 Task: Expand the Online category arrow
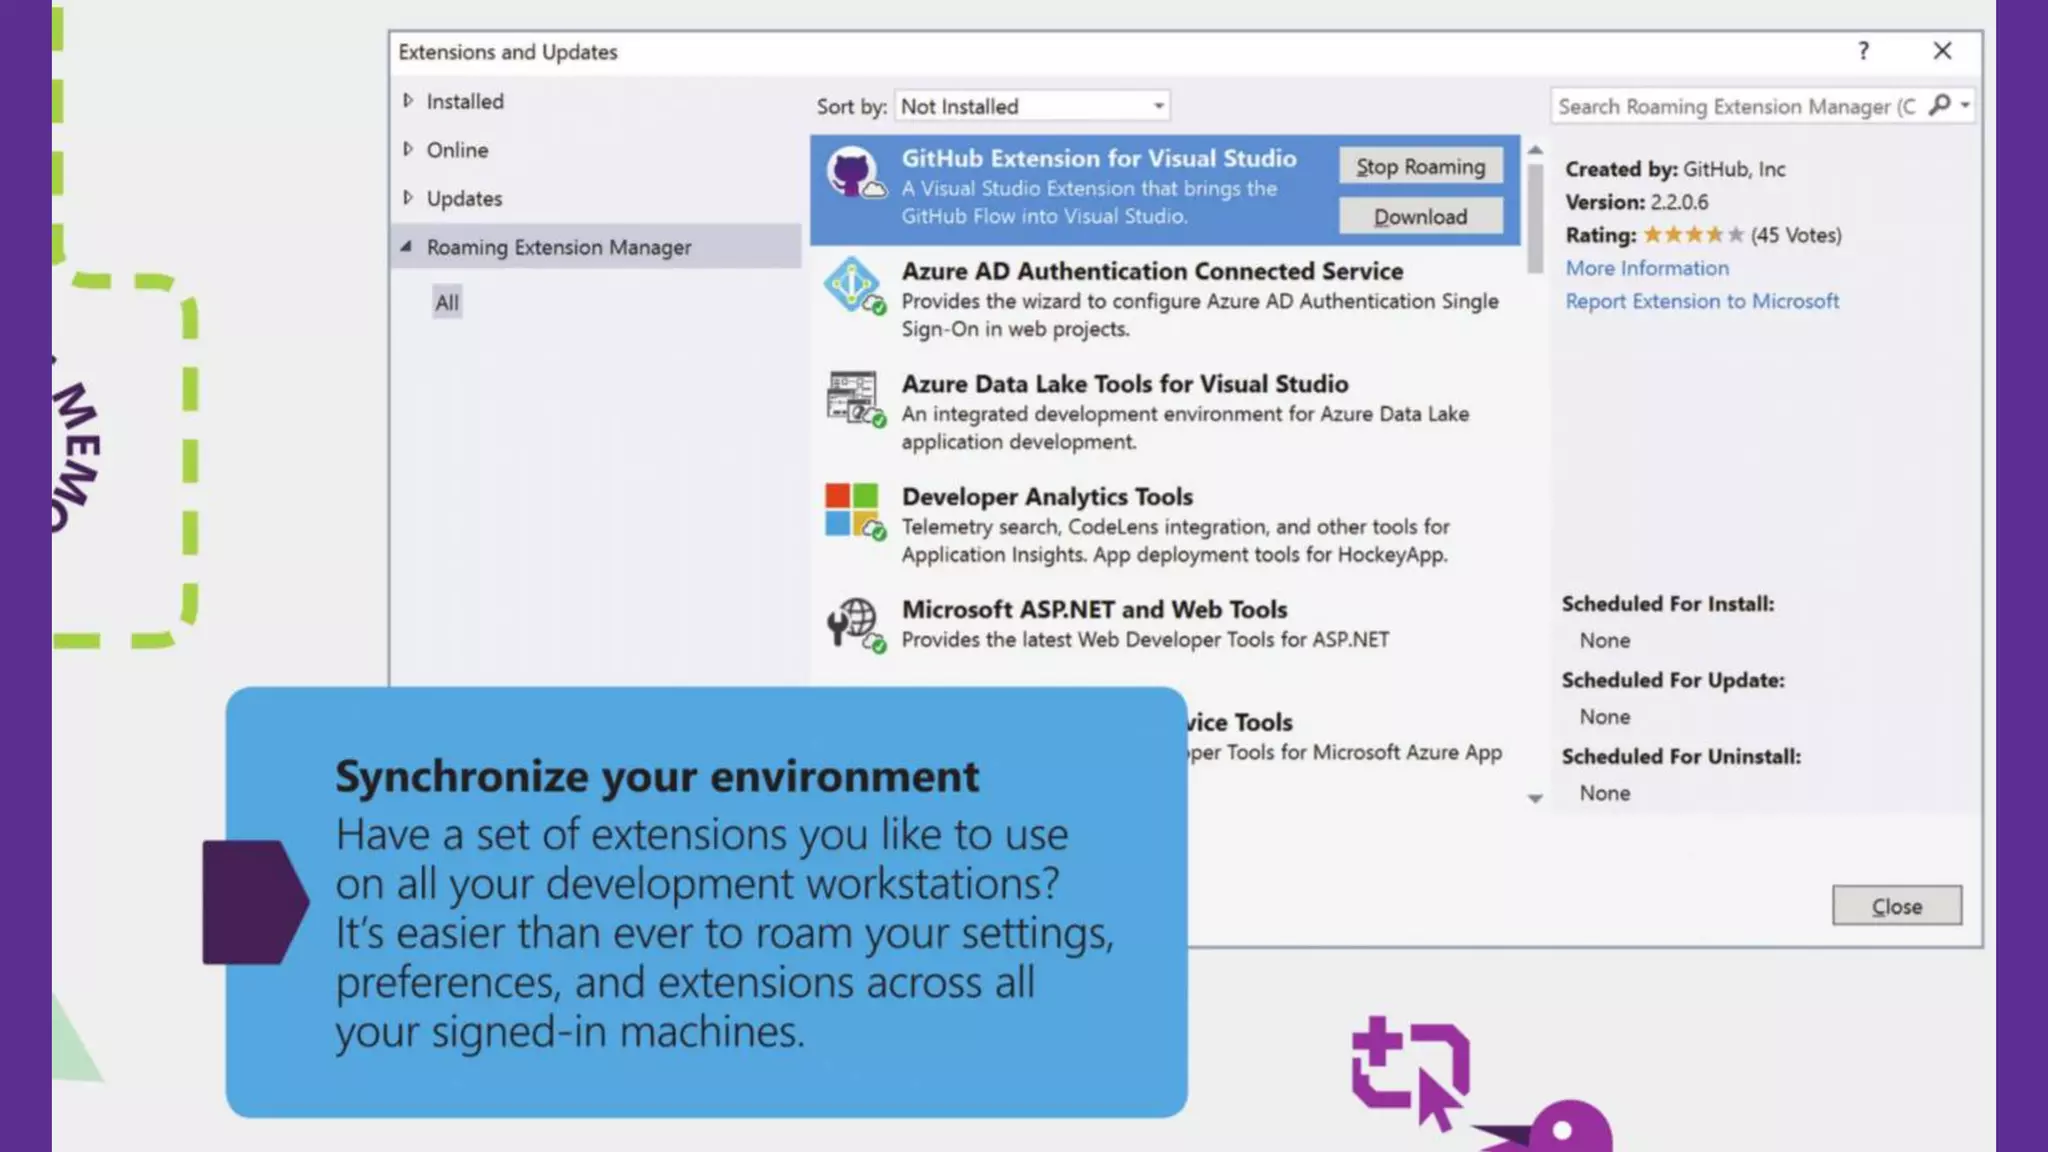(x=408, y=149)
